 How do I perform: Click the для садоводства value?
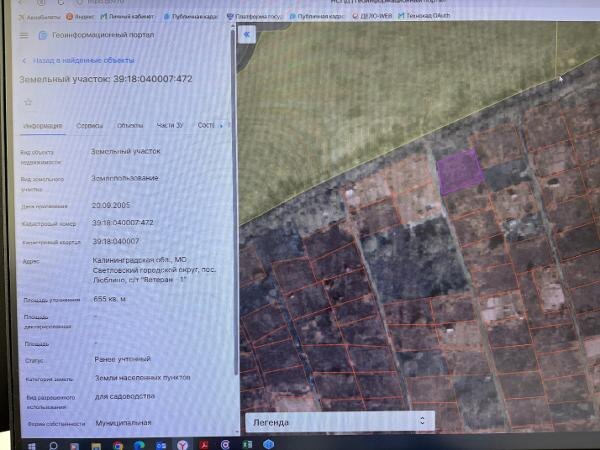pyautogui.click(x=125, y=396)
